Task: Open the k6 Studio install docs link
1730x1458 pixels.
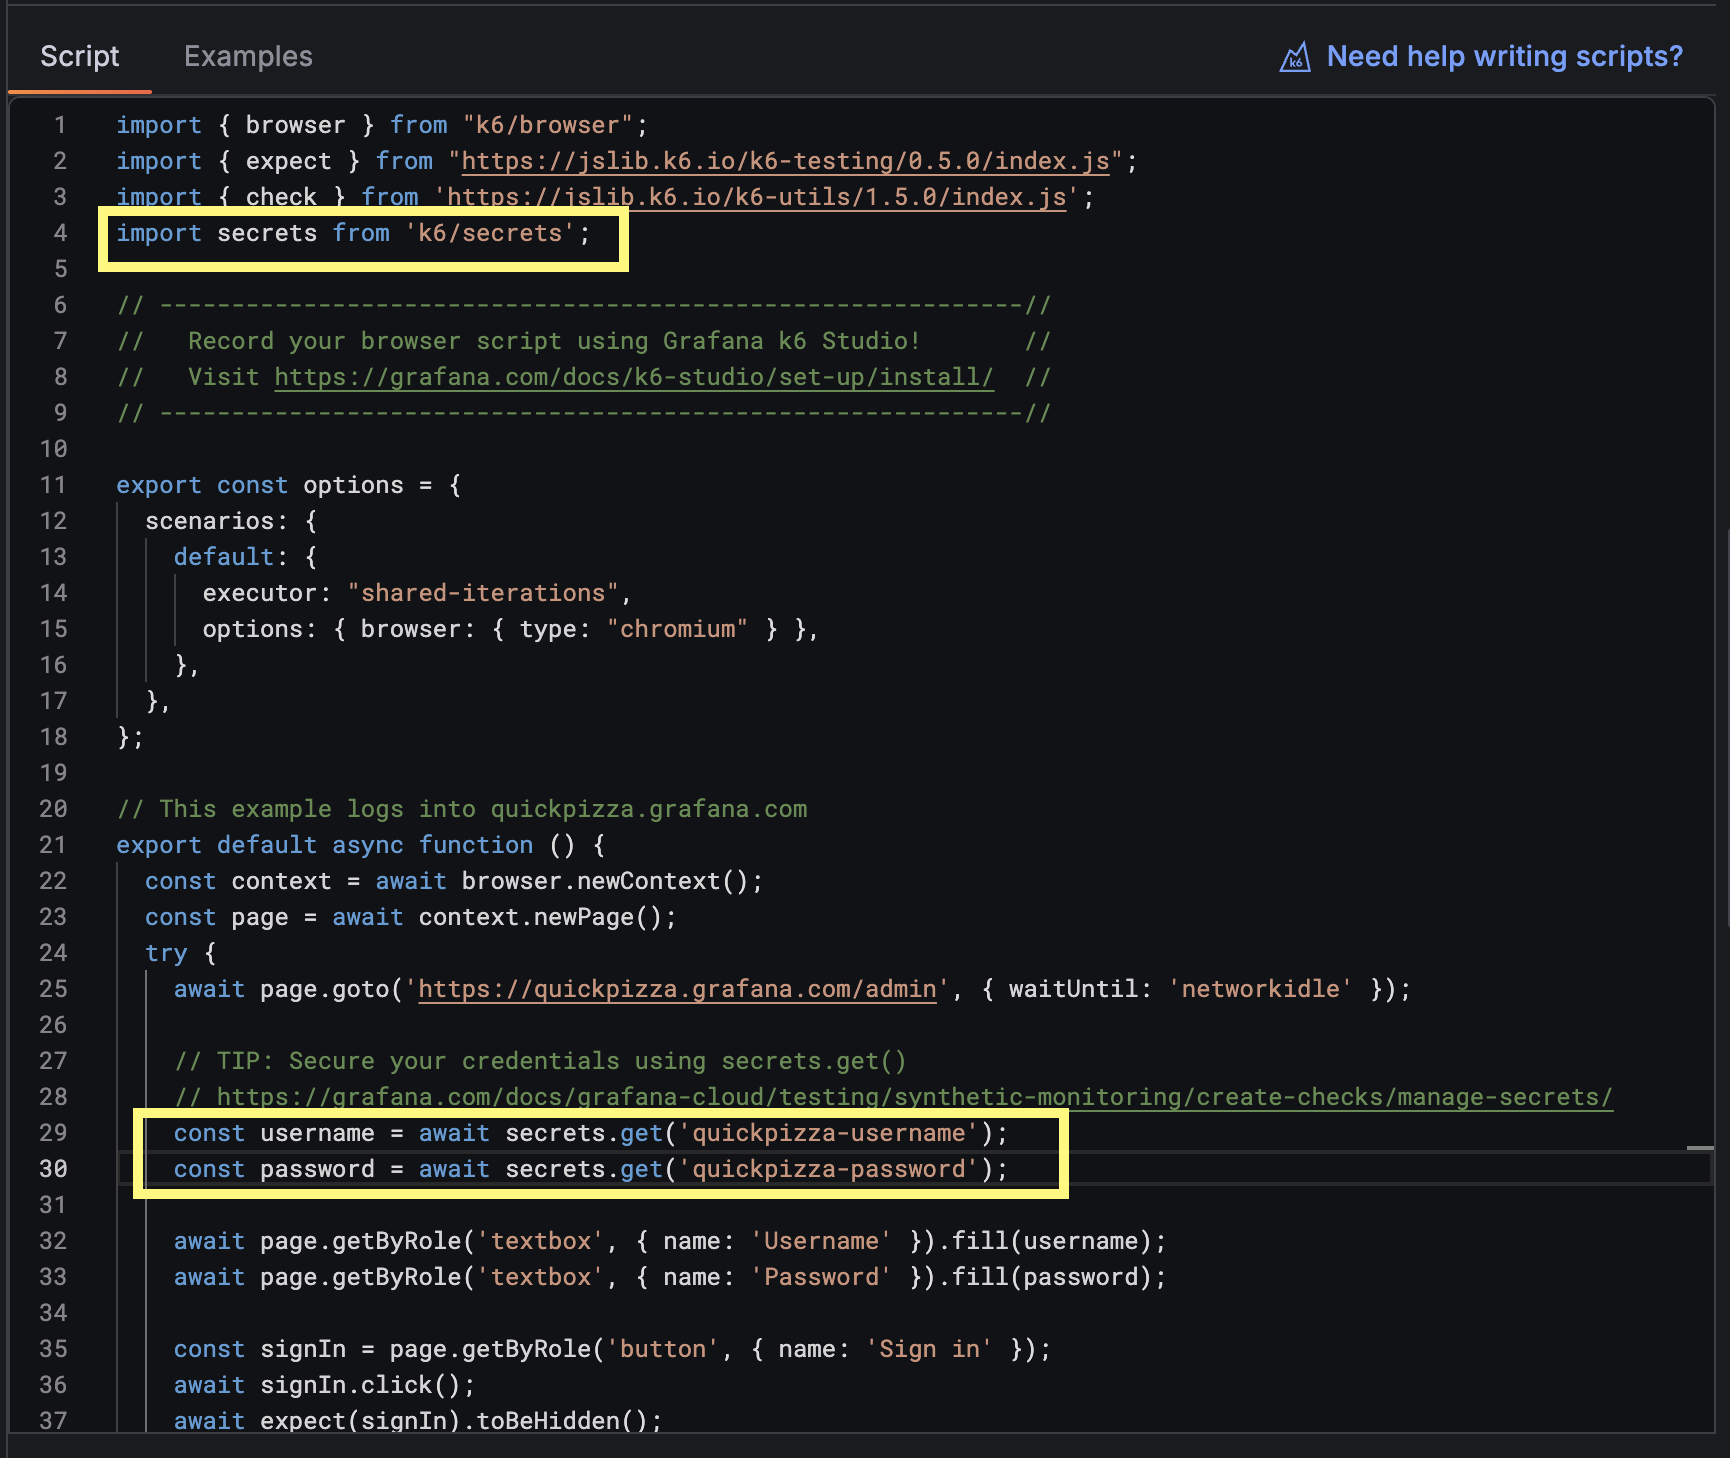Action: point(633,377)
